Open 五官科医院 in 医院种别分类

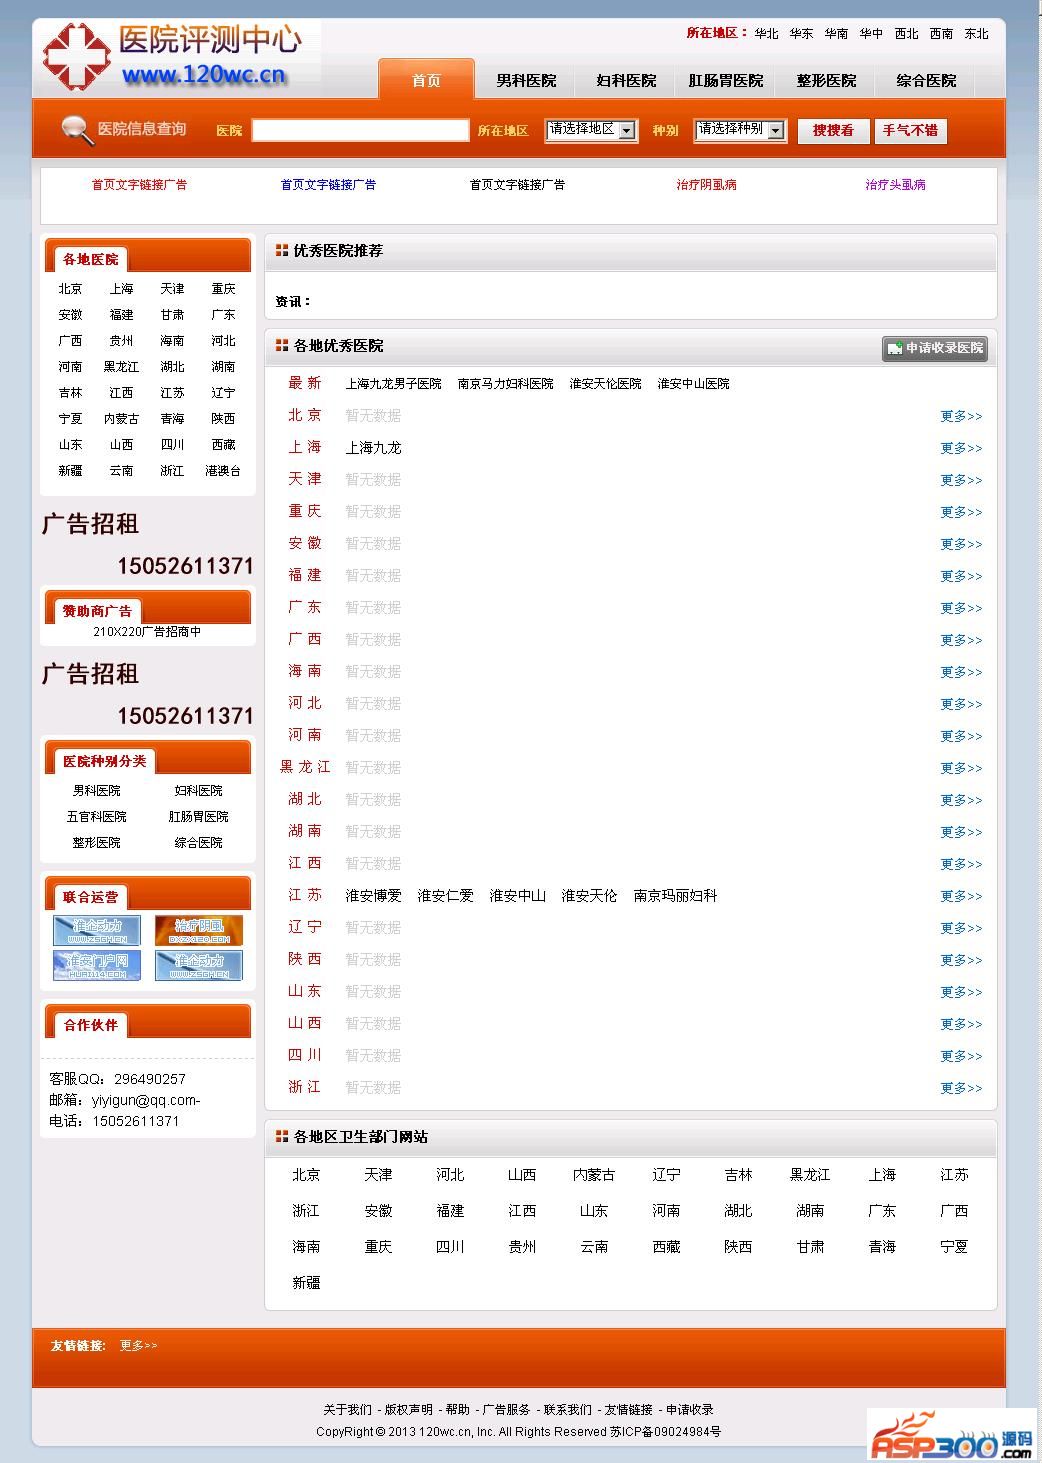coord(97,817)
